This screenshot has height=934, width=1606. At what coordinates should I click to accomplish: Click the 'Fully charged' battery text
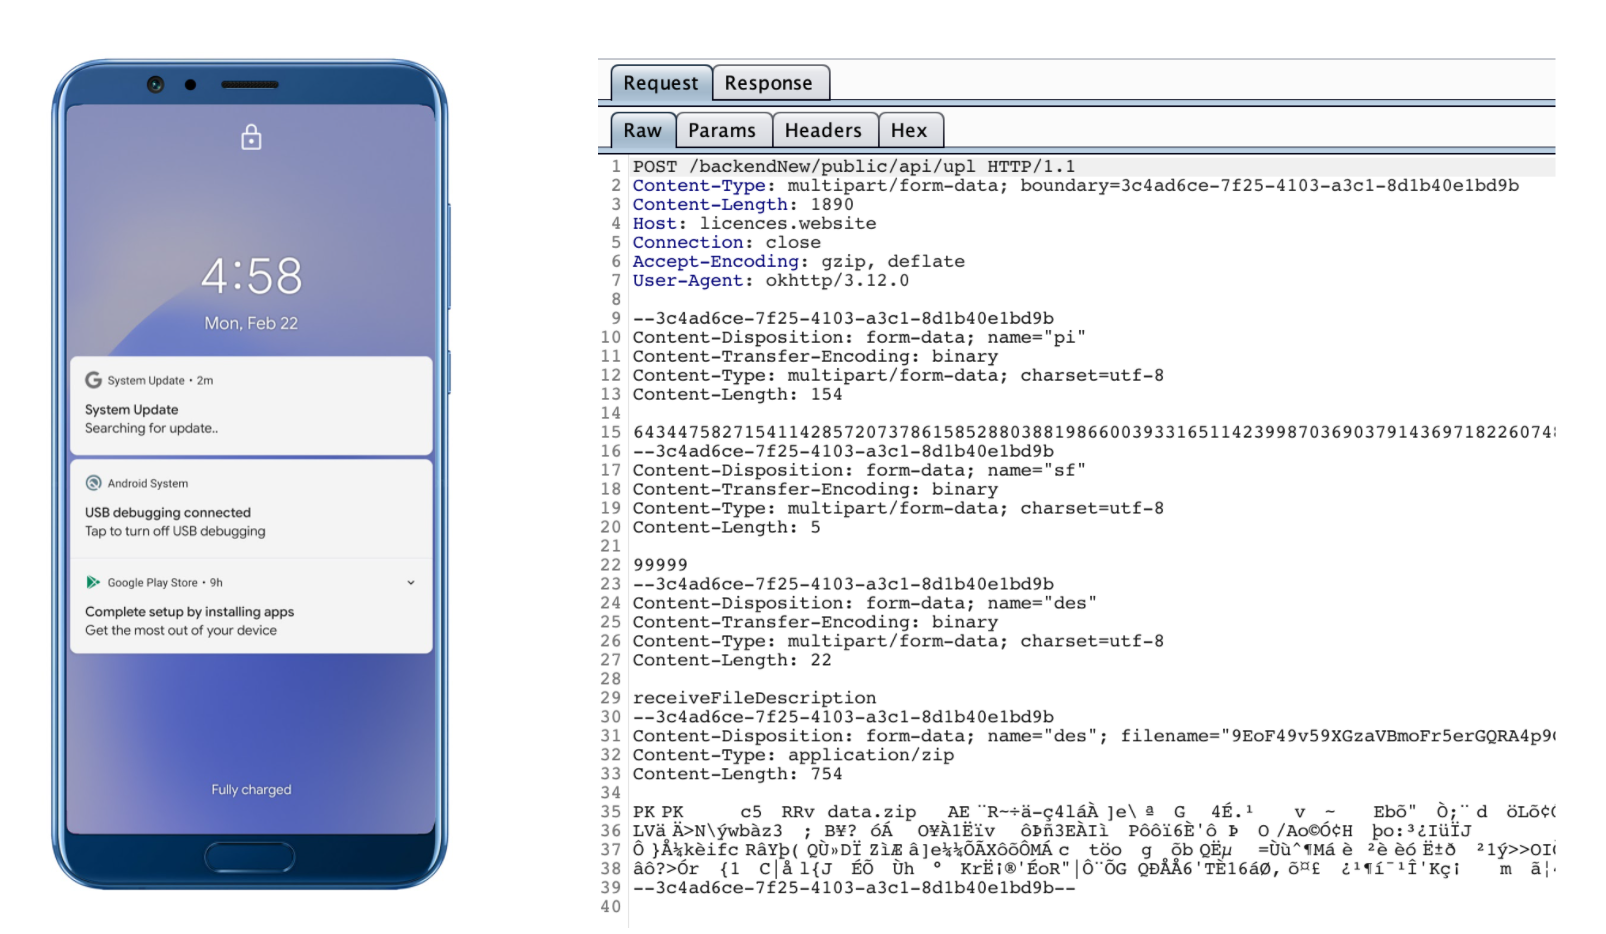pyautogui.click(x=250, y=789)
